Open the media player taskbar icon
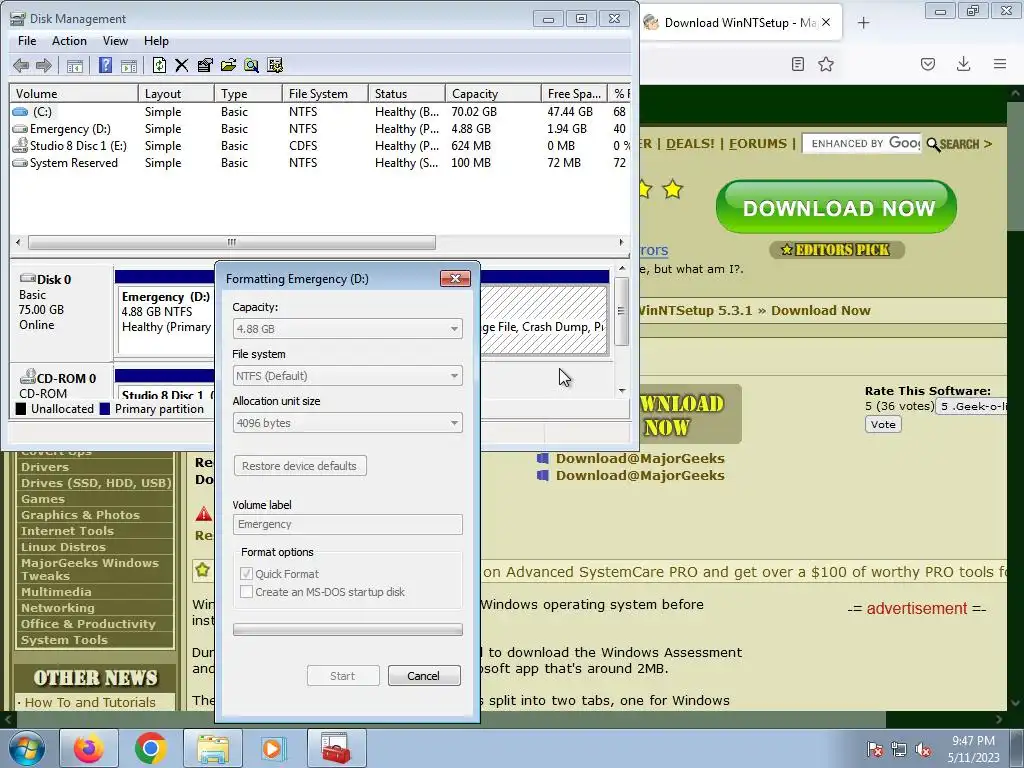This screenshot has width=1024, height=768. click(x=274, y=748)
